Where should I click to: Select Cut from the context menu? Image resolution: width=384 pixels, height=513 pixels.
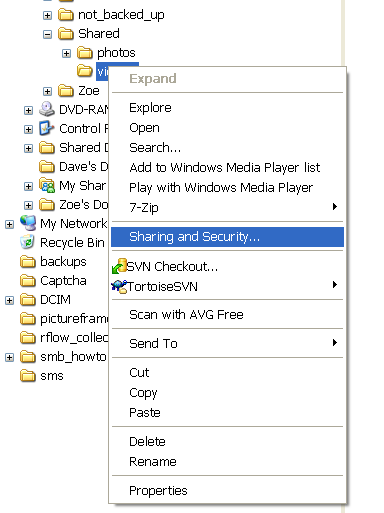(227, 372)
